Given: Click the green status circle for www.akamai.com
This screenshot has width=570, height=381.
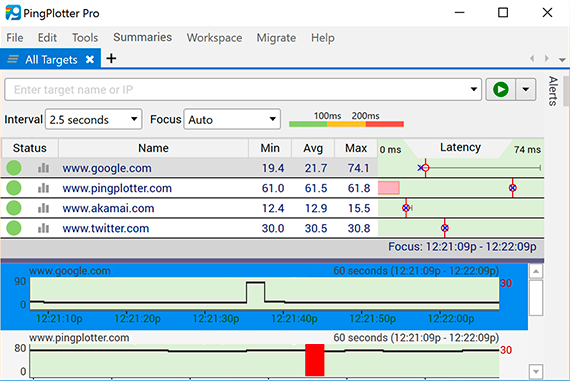Looking at the screenshot, I should click(x=14, y=208).
